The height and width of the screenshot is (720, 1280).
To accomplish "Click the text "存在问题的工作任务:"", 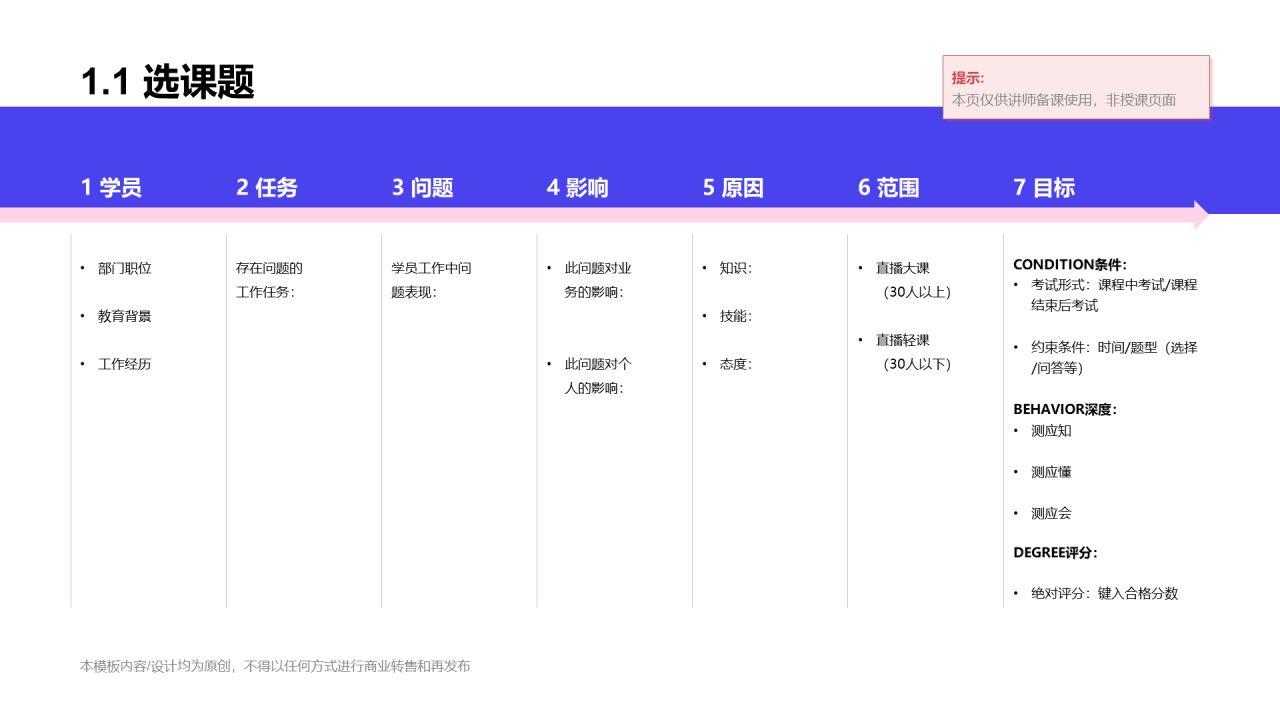I will [270, 280].
